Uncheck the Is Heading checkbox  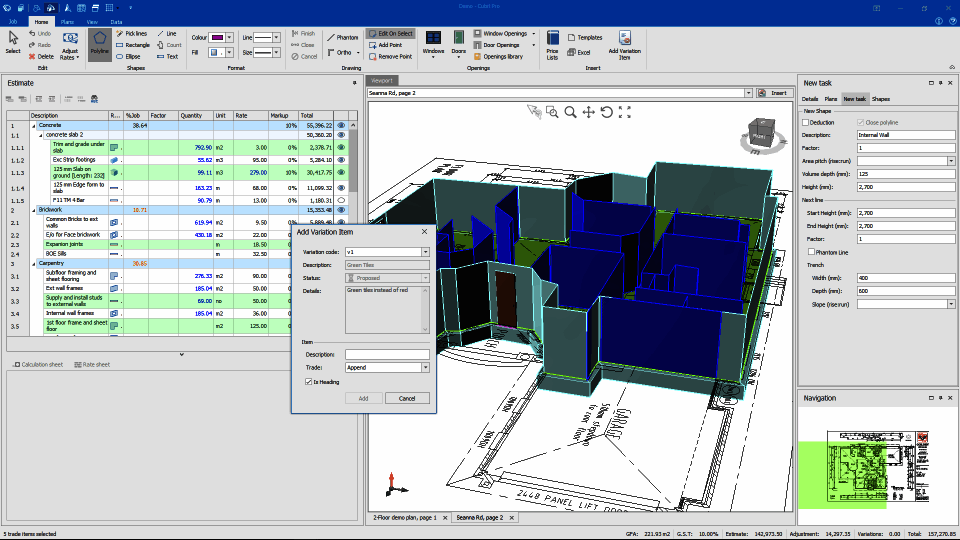(x=308, y=381)
